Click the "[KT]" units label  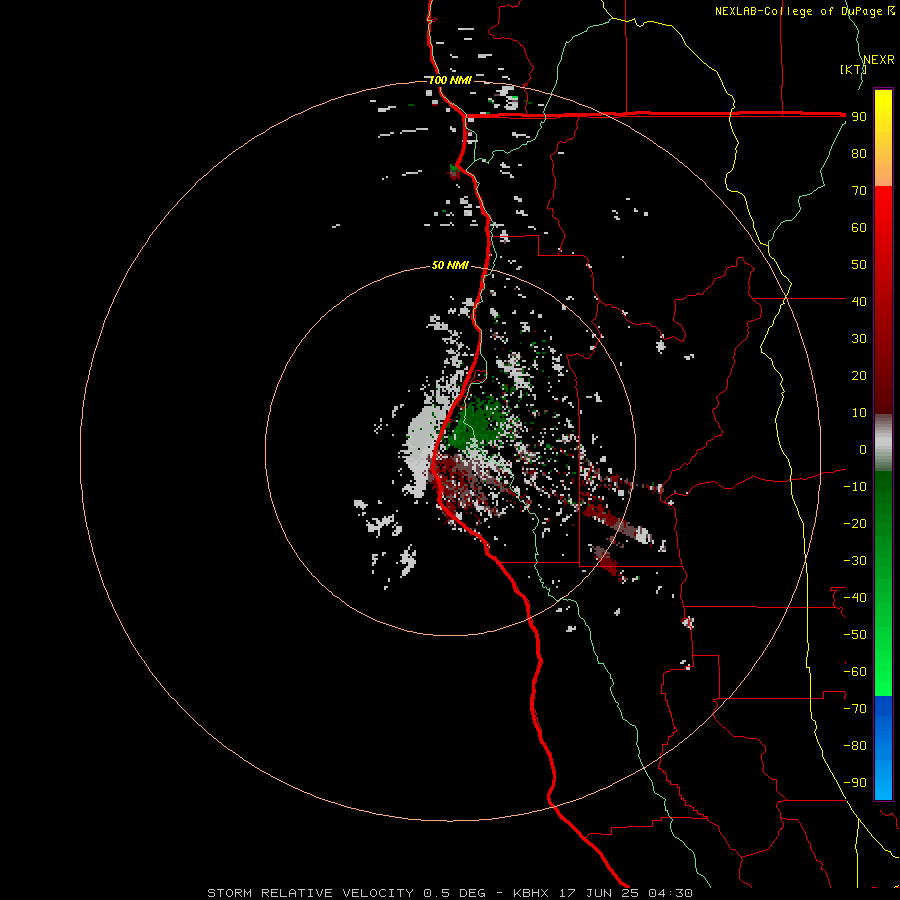pos(853,69)
